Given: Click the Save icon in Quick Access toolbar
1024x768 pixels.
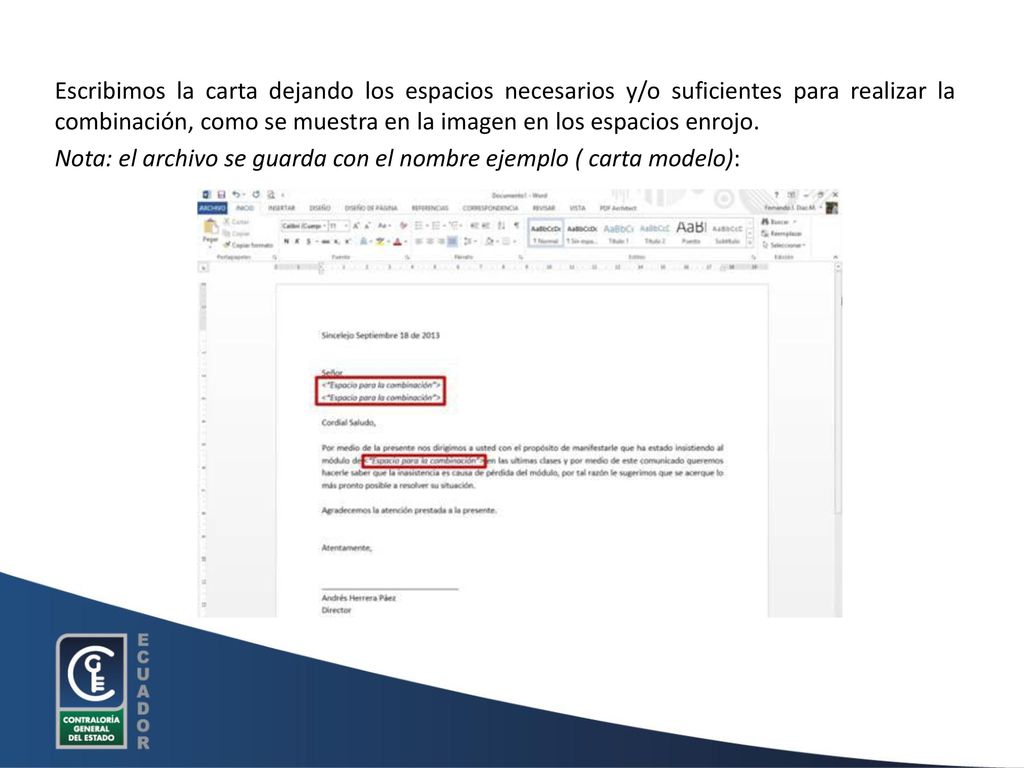Looking at the screenshot, I should [221, 195].
